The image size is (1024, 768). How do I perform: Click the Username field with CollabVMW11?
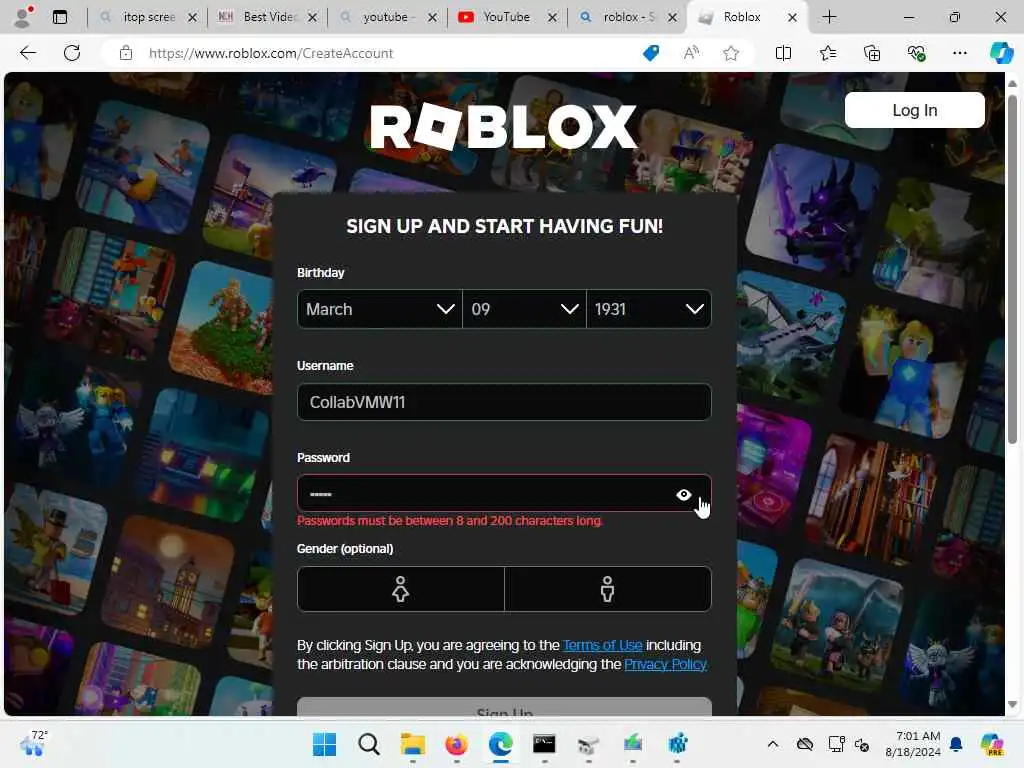pos(504,402)
